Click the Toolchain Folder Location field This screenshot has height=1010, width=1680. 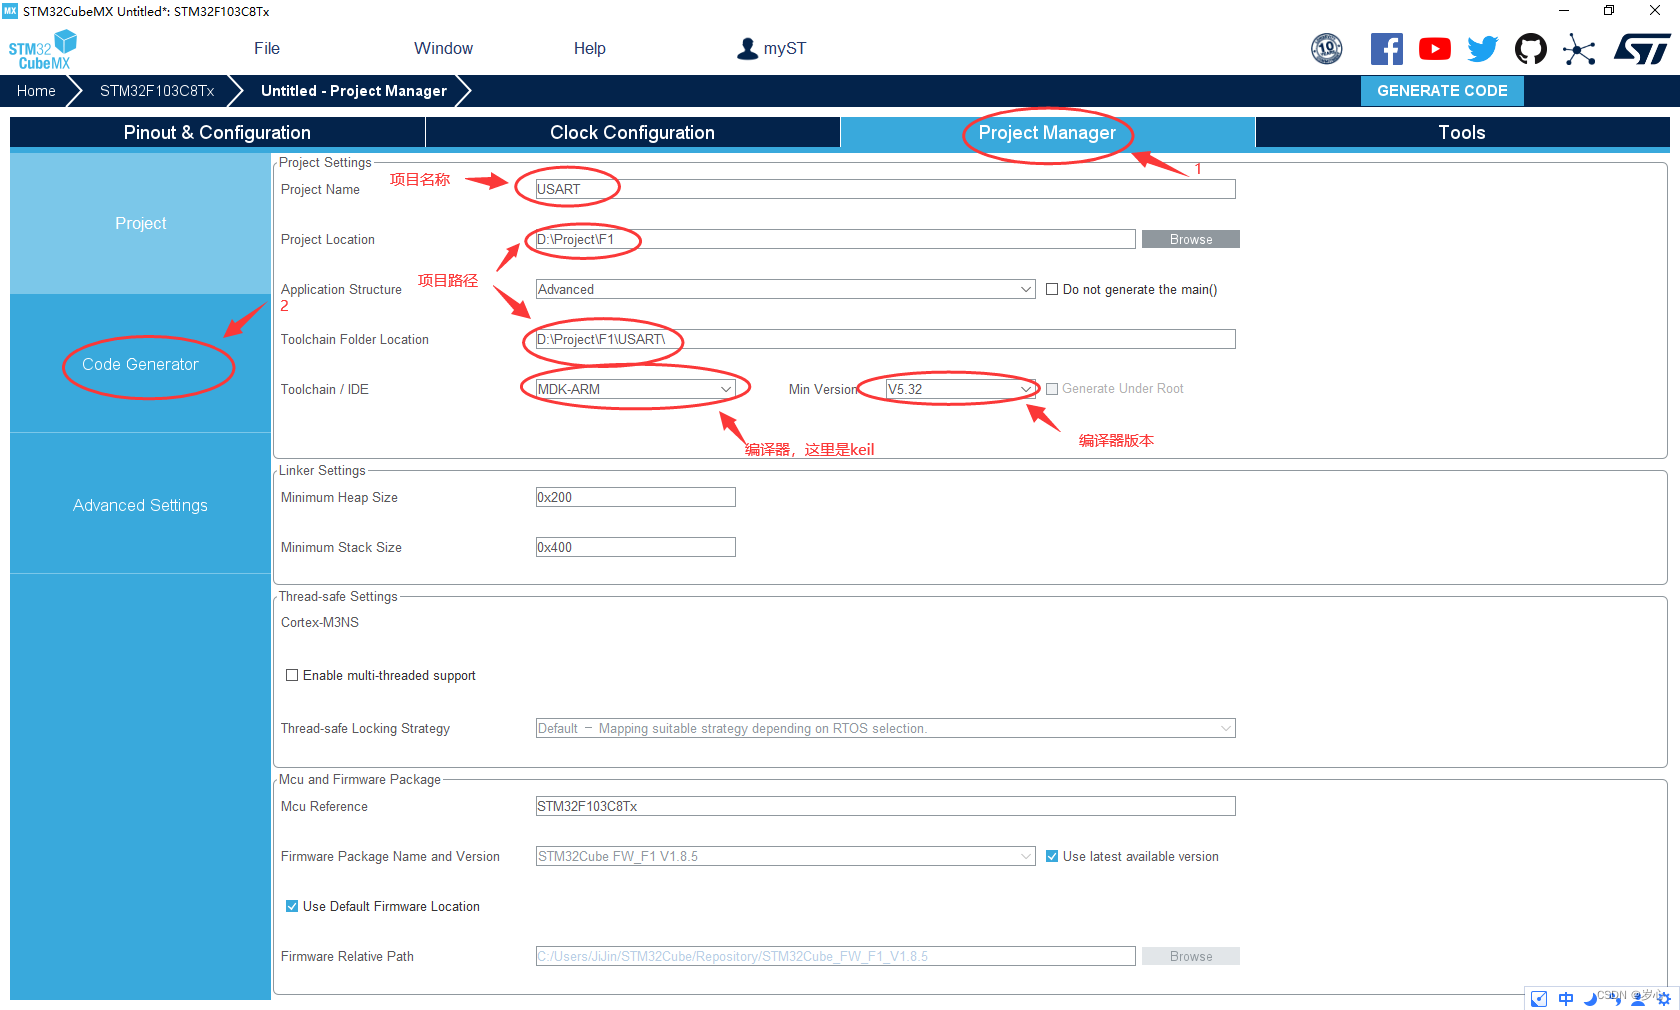tap(885, 339)
